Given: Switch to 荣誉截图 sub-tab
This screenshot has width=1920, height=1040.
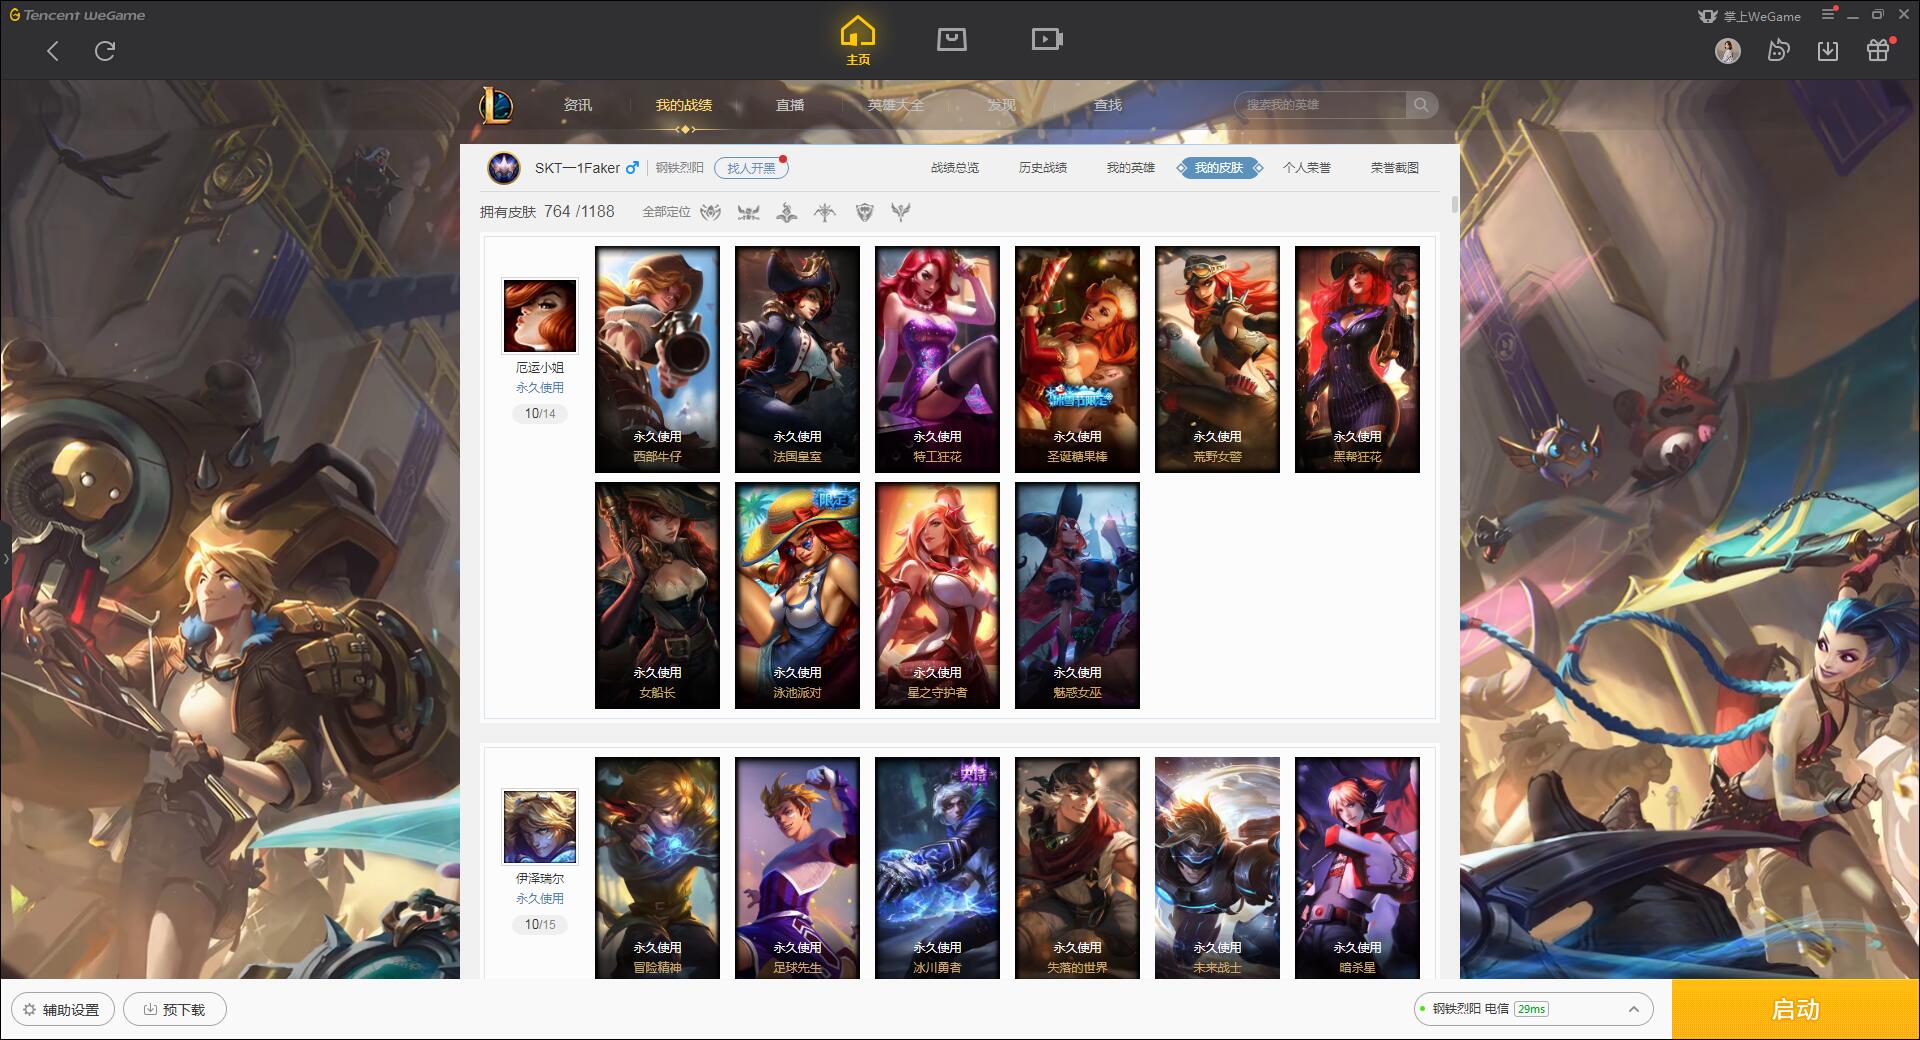Looking at the screenshot, I should pos(1395,168).
